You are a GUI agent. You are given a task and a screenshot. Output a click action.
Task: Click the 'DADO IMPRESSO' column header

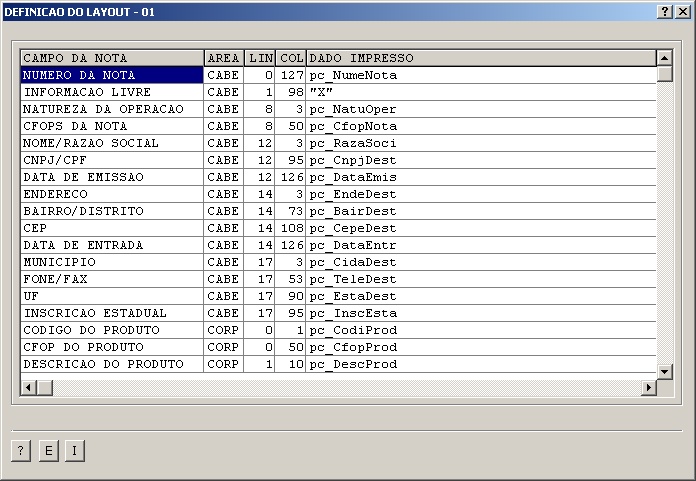pos(480,58)
